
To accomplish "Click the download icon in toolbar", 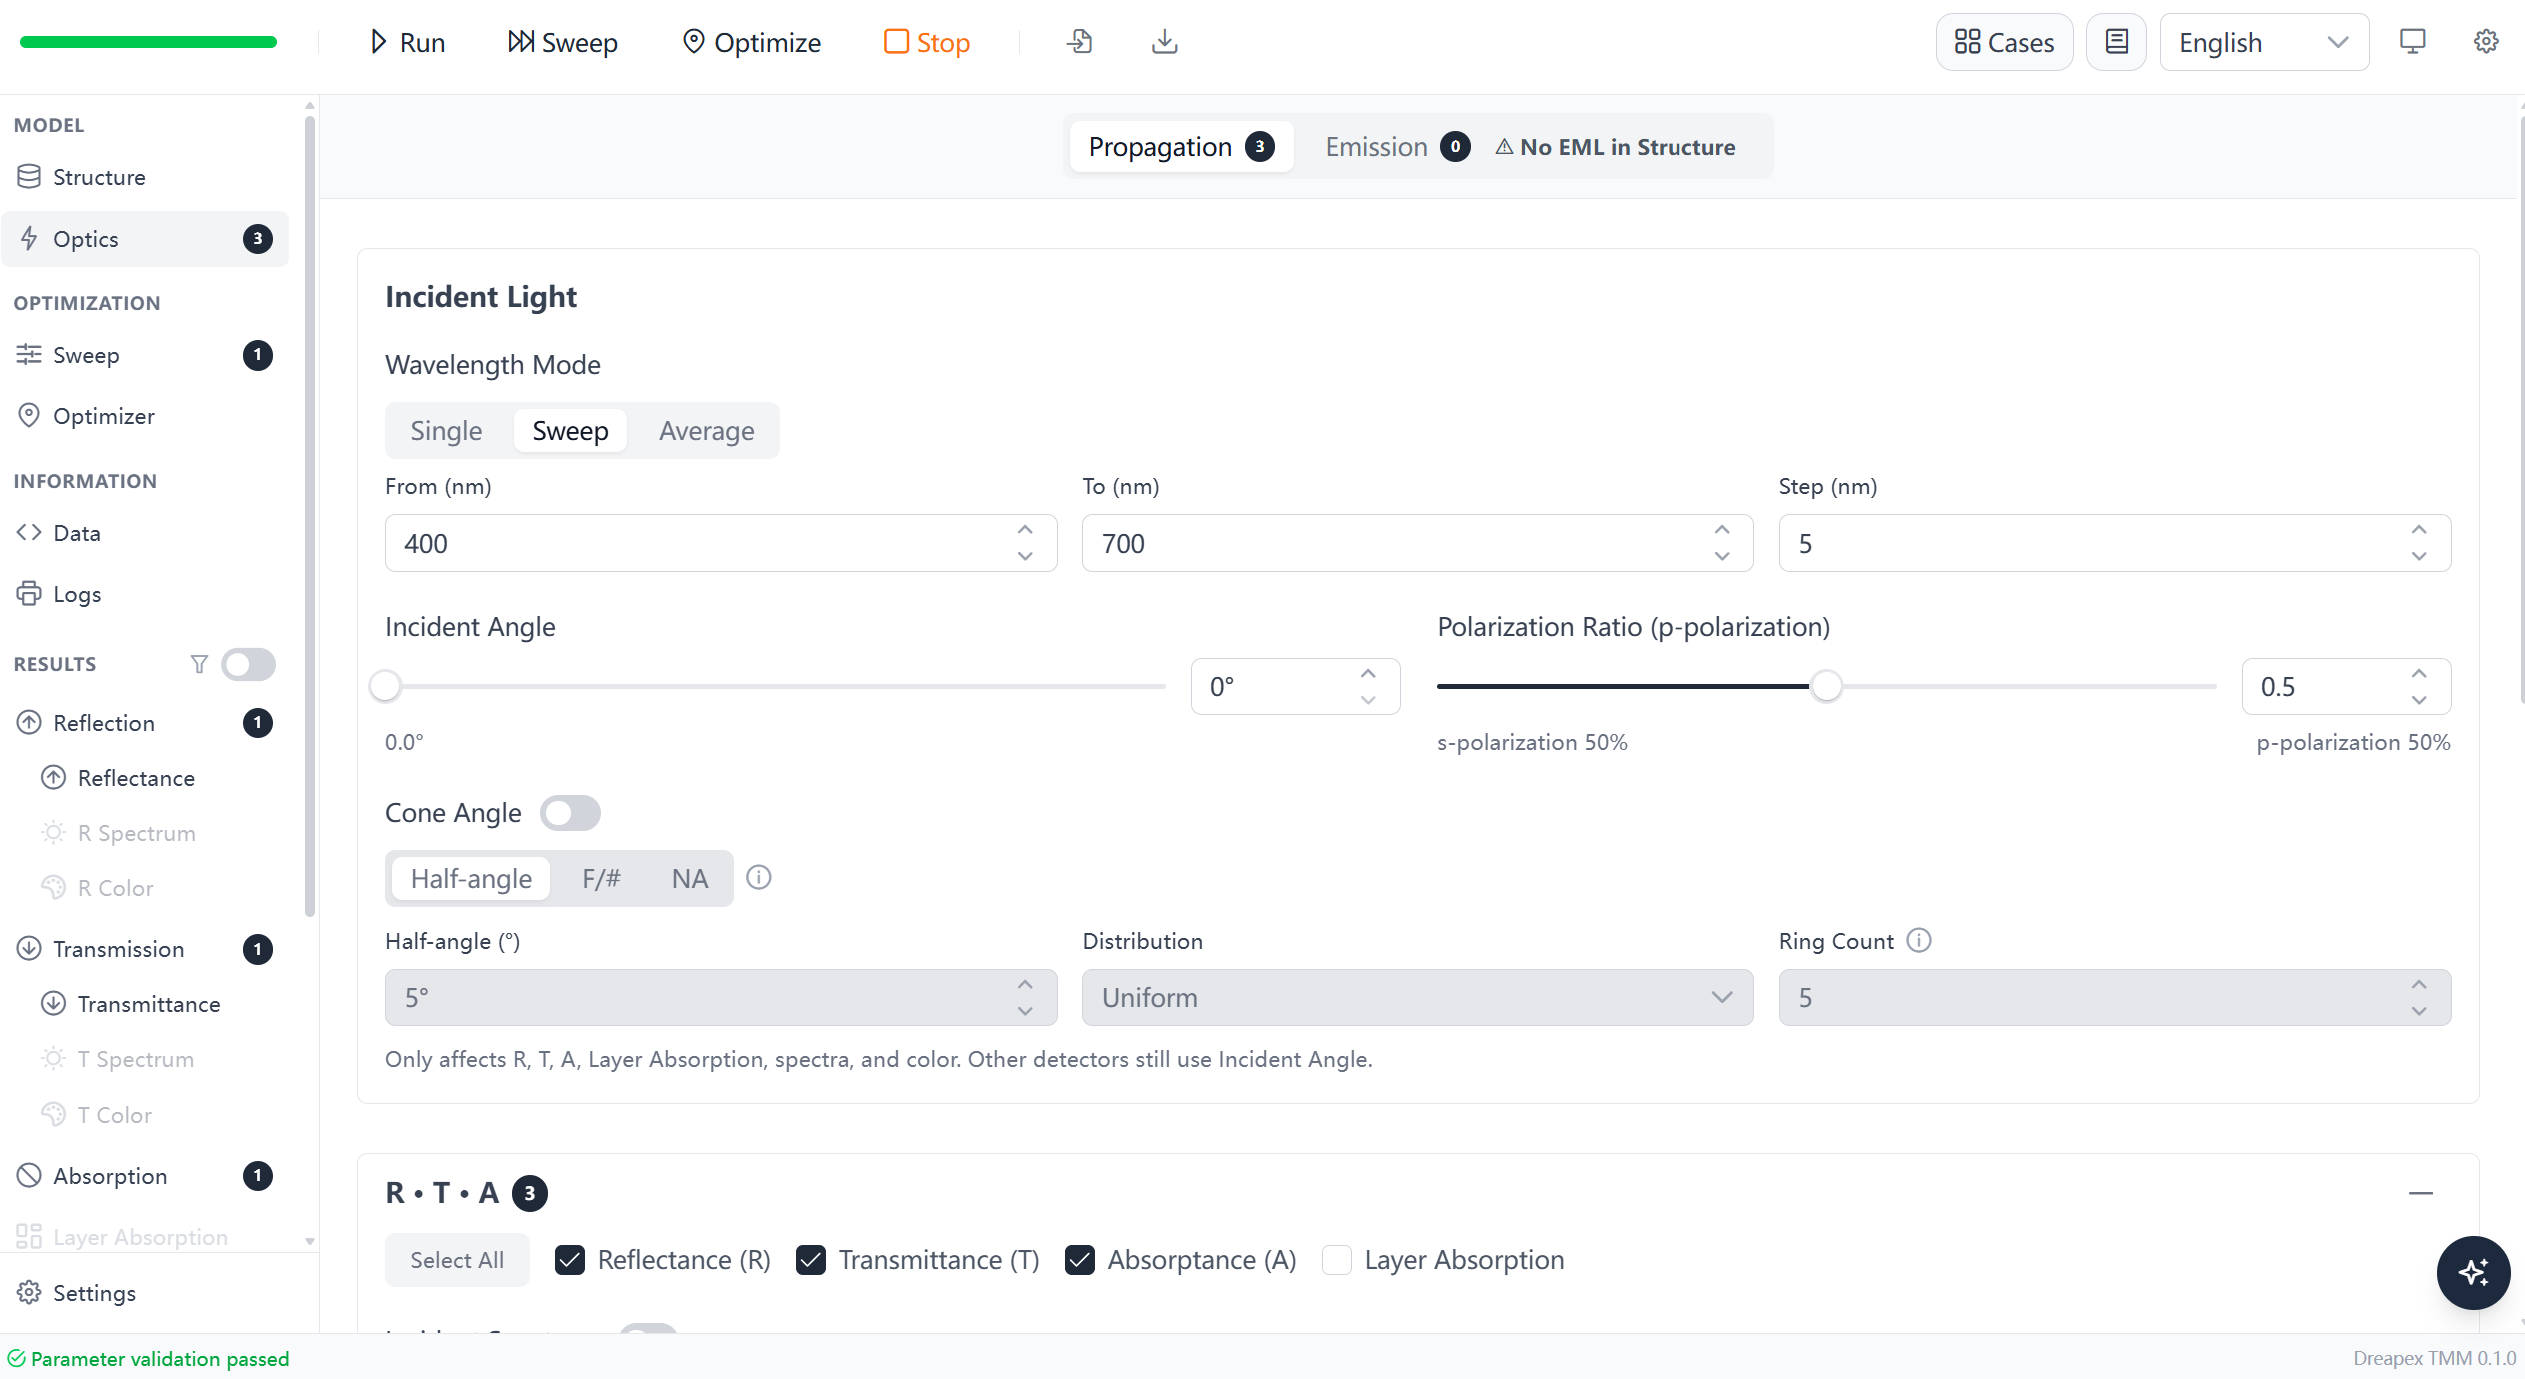I will (1164, 42).
